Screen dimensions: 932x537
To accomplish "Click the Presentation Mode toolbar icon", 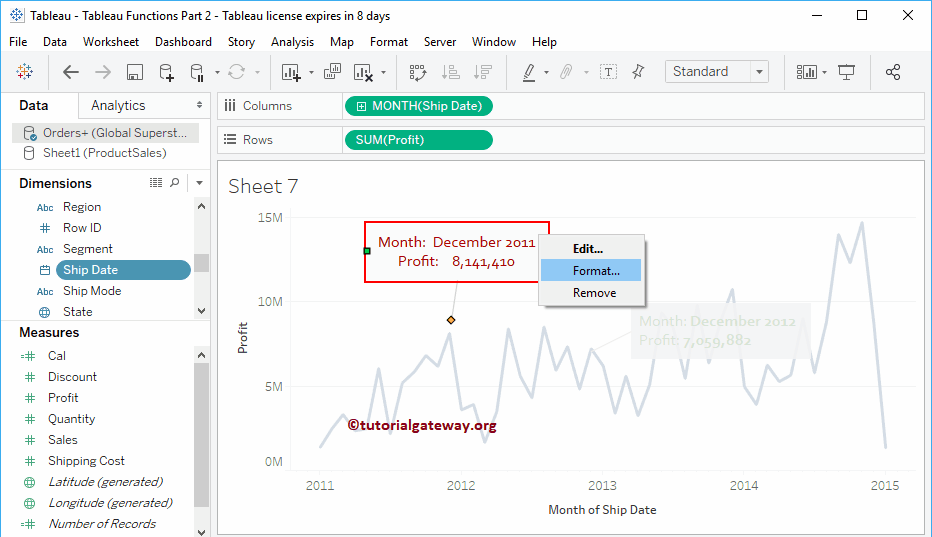I will (847, 72).
